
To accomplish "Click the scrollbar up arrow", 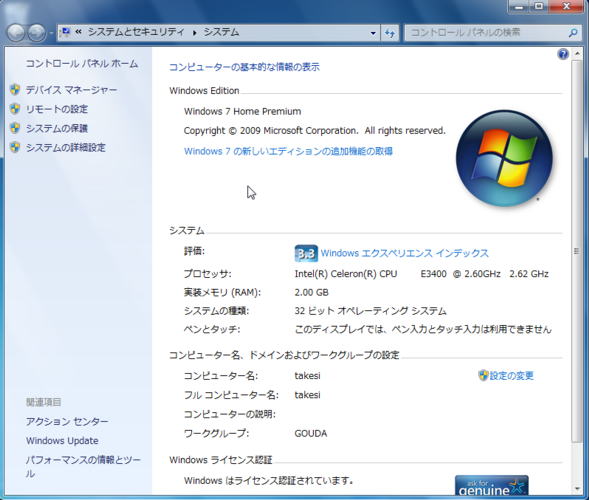I will (x=577, y=54).
